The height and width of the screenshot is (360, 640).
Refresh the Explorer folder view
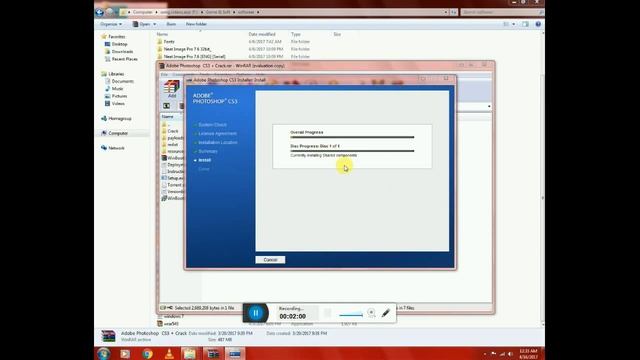point(453,12)
